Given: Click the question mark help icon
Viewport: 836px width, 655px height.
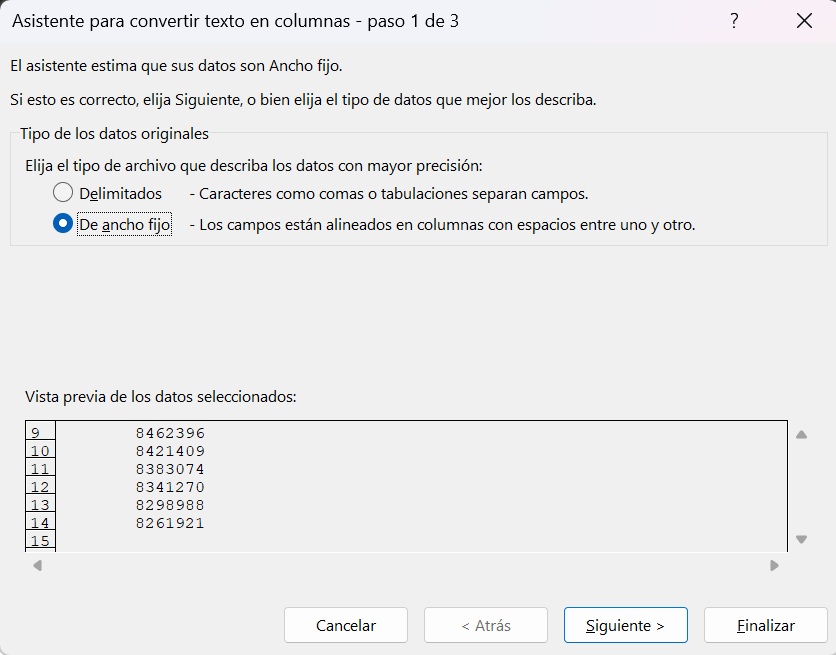Looking at the screenshot, I should [x=734, y=21].
